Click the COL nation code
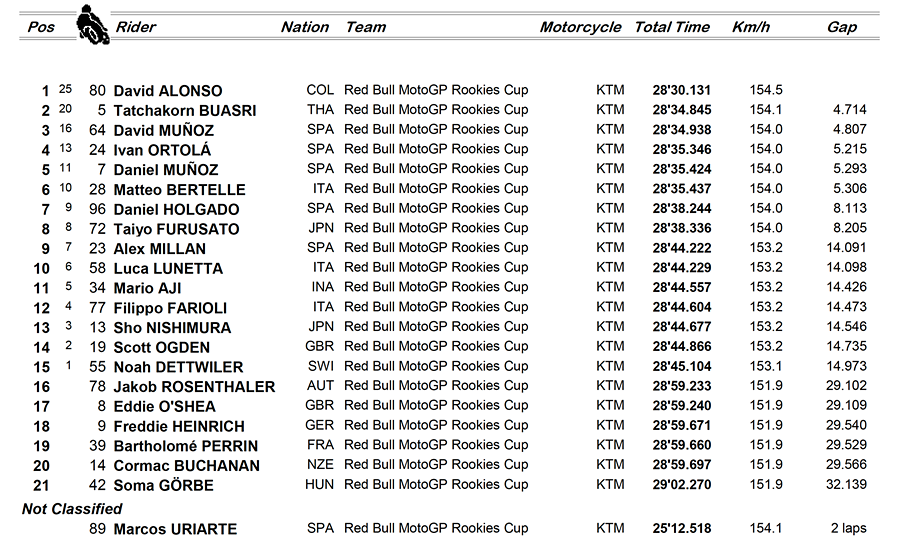Viewport: 900px width, 541px height. click(x=320, y=91)
